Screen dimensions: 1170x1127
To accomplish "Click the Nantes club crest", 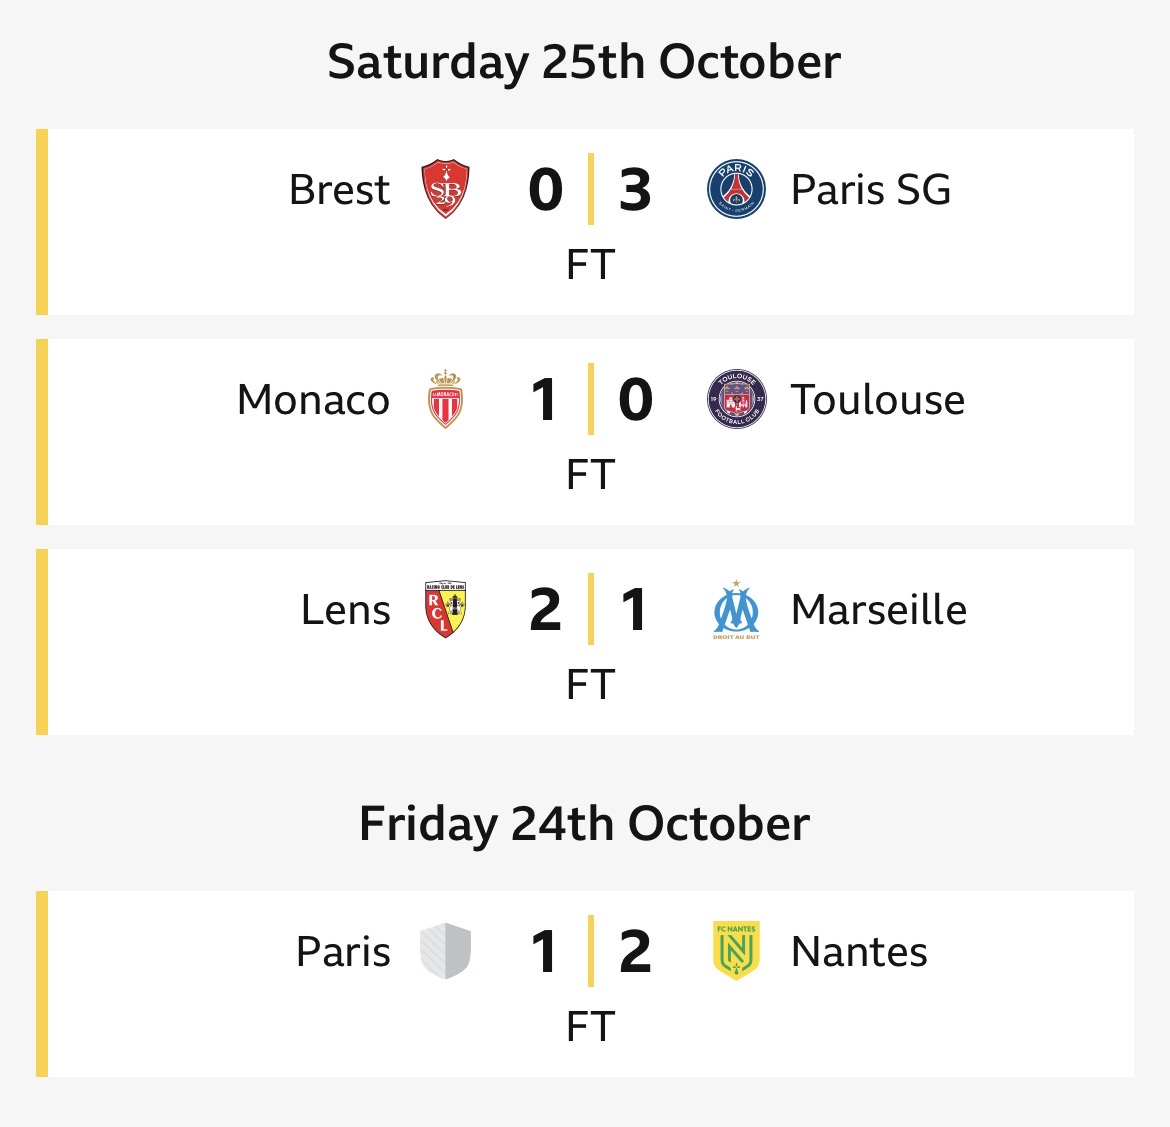I will (736, 951).
